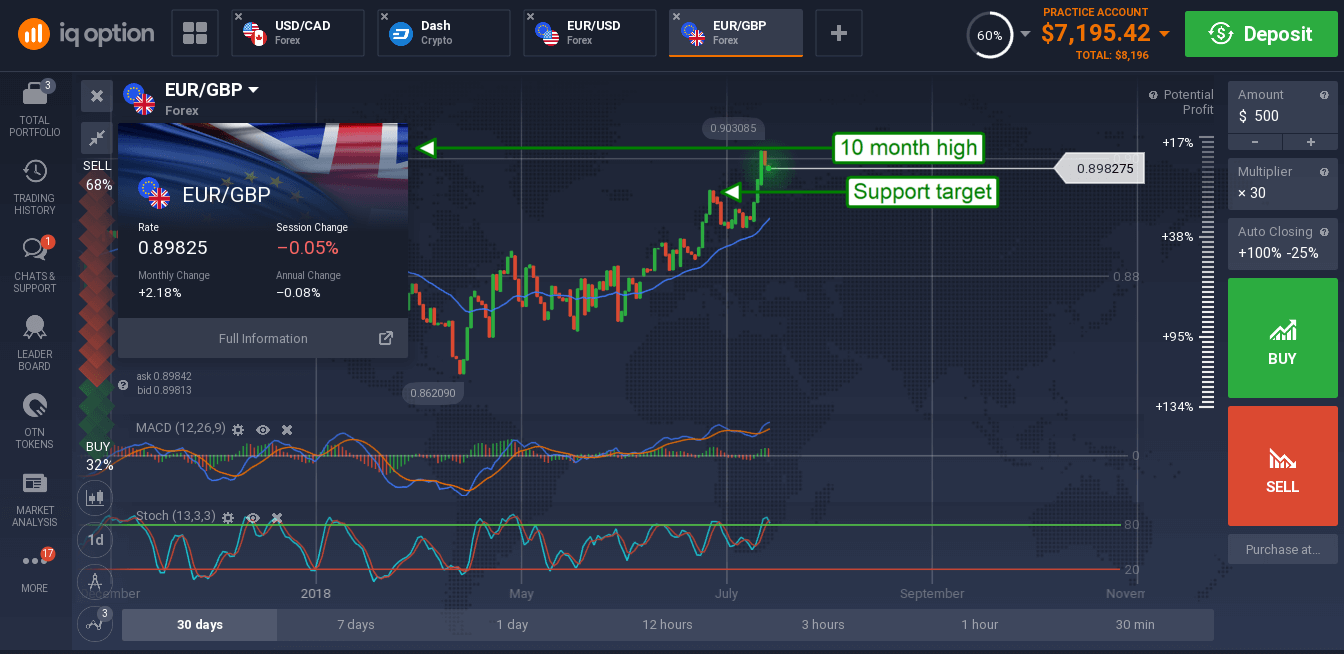This screenshot has height=654, width=1344.
Task: Remove the MACD indicator
Action: click(x=287, y=429)
